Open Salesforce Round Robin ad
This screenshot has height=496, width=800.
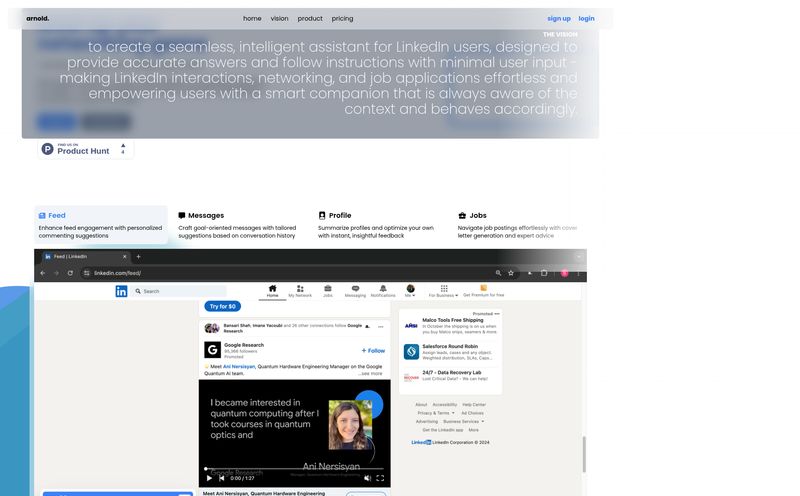coord(451,352)
